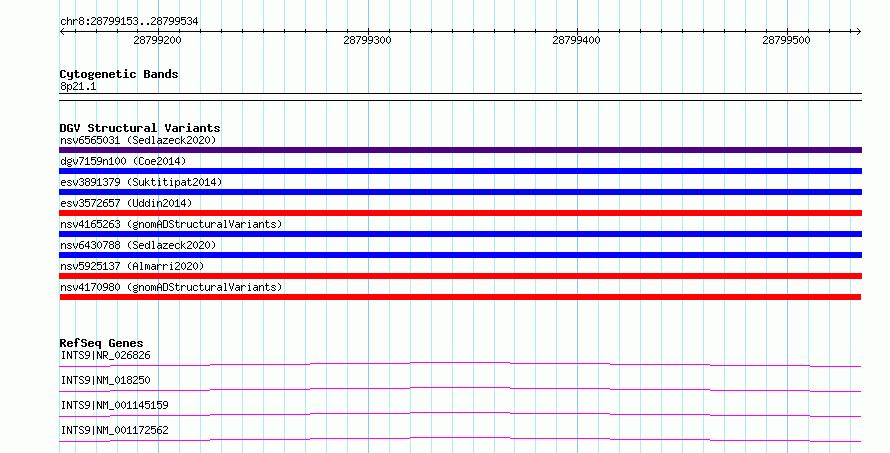
Task: Select the Cytogenetic Bands track title
Action: [119, 74]
